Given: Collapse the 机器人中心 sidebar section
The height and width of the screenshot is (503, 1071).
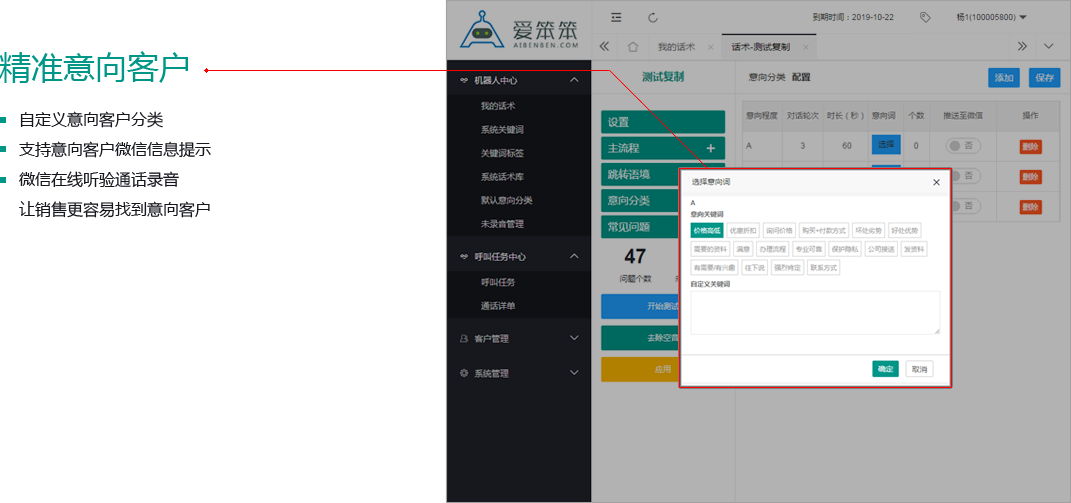Looking at the screenshot, I should (x=519, y=80).
